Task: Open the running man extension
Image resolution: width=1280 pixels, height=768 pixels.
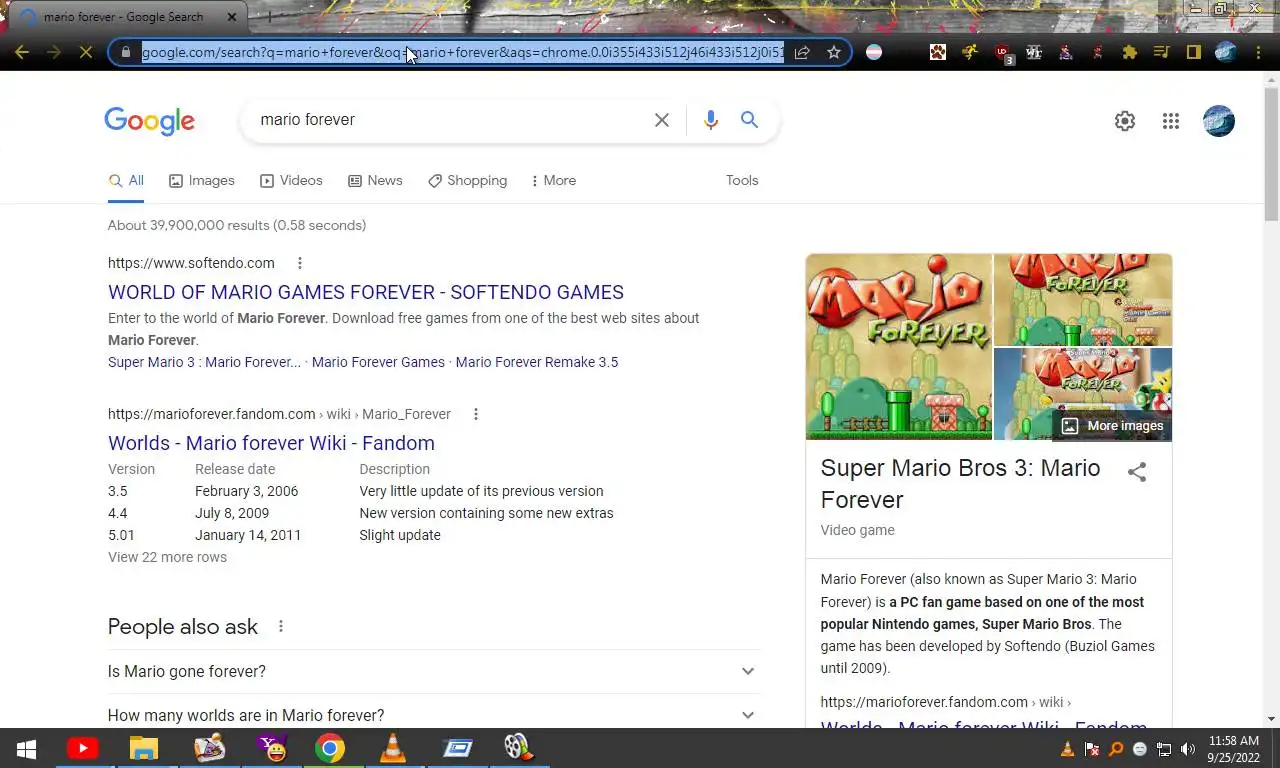Action: 970,52
